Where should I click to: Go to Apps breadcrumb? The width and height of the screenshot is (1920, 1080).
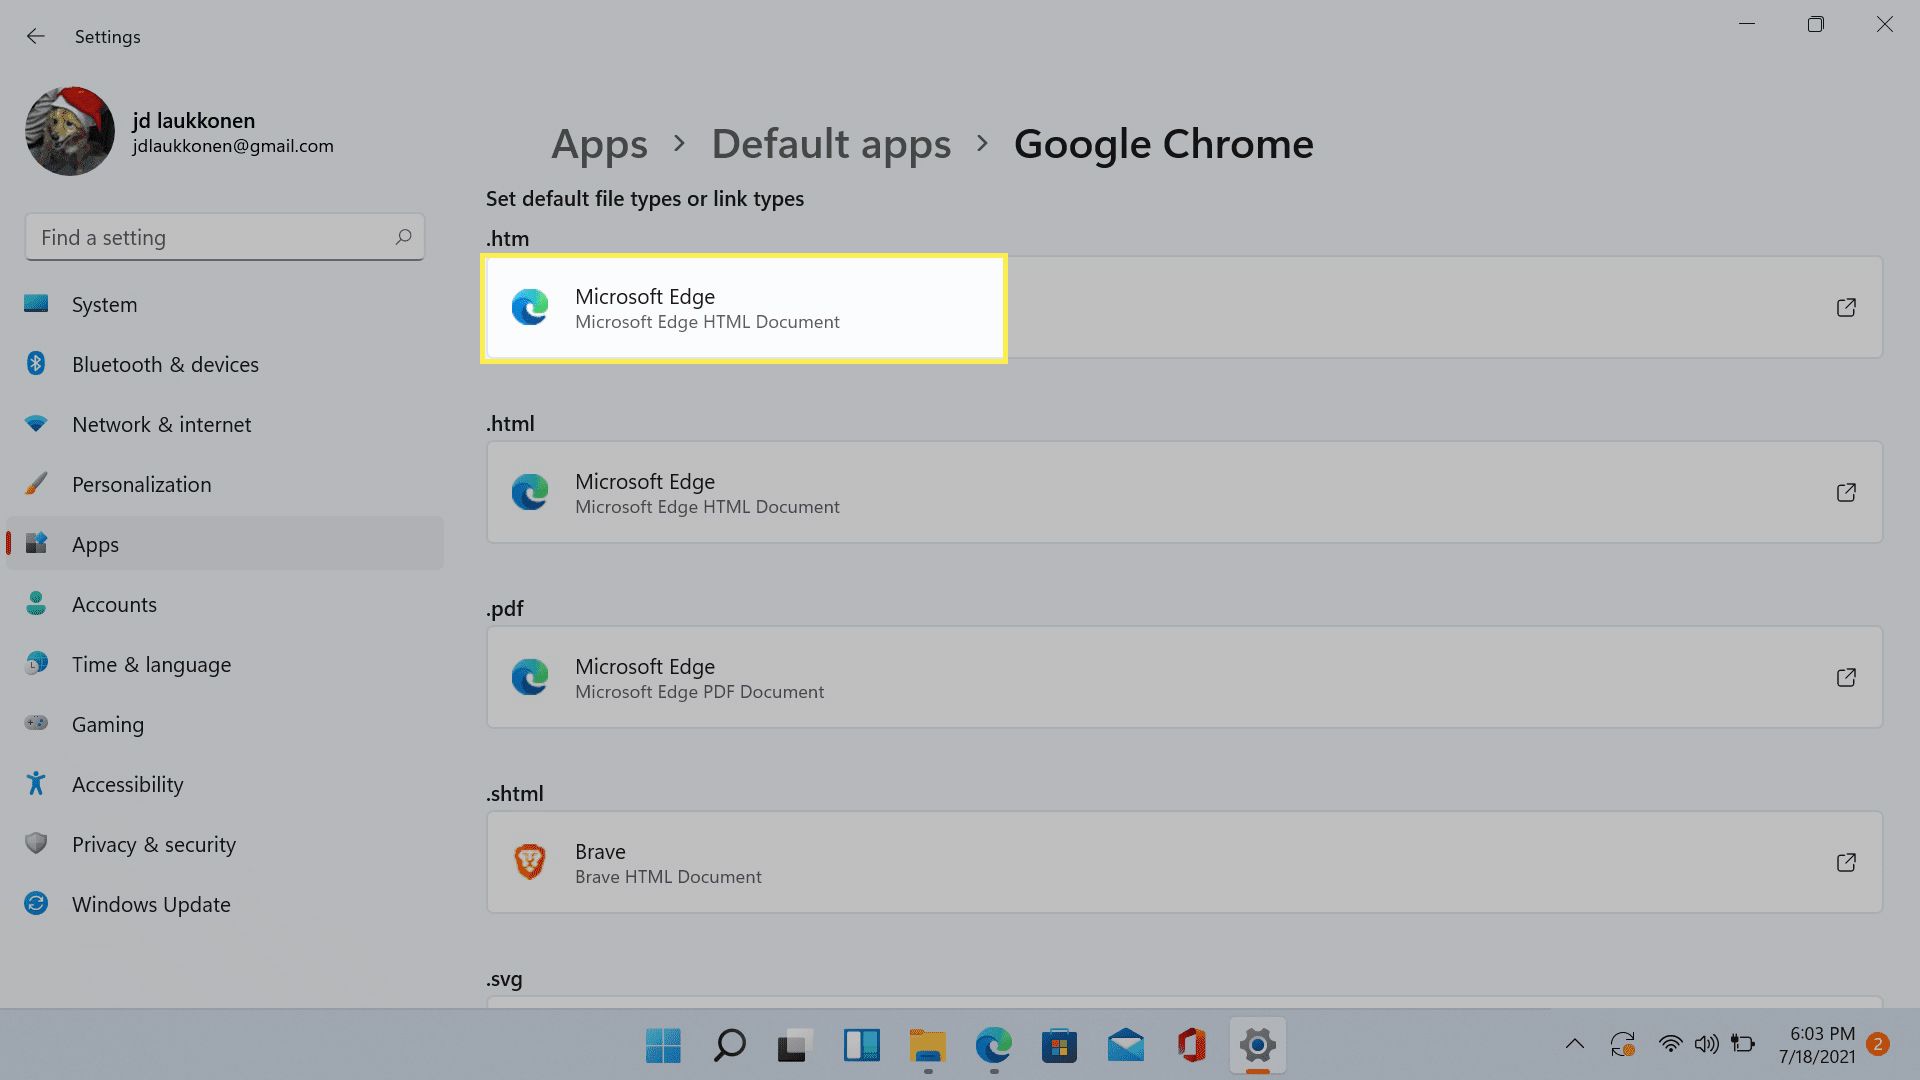[599, 144]
